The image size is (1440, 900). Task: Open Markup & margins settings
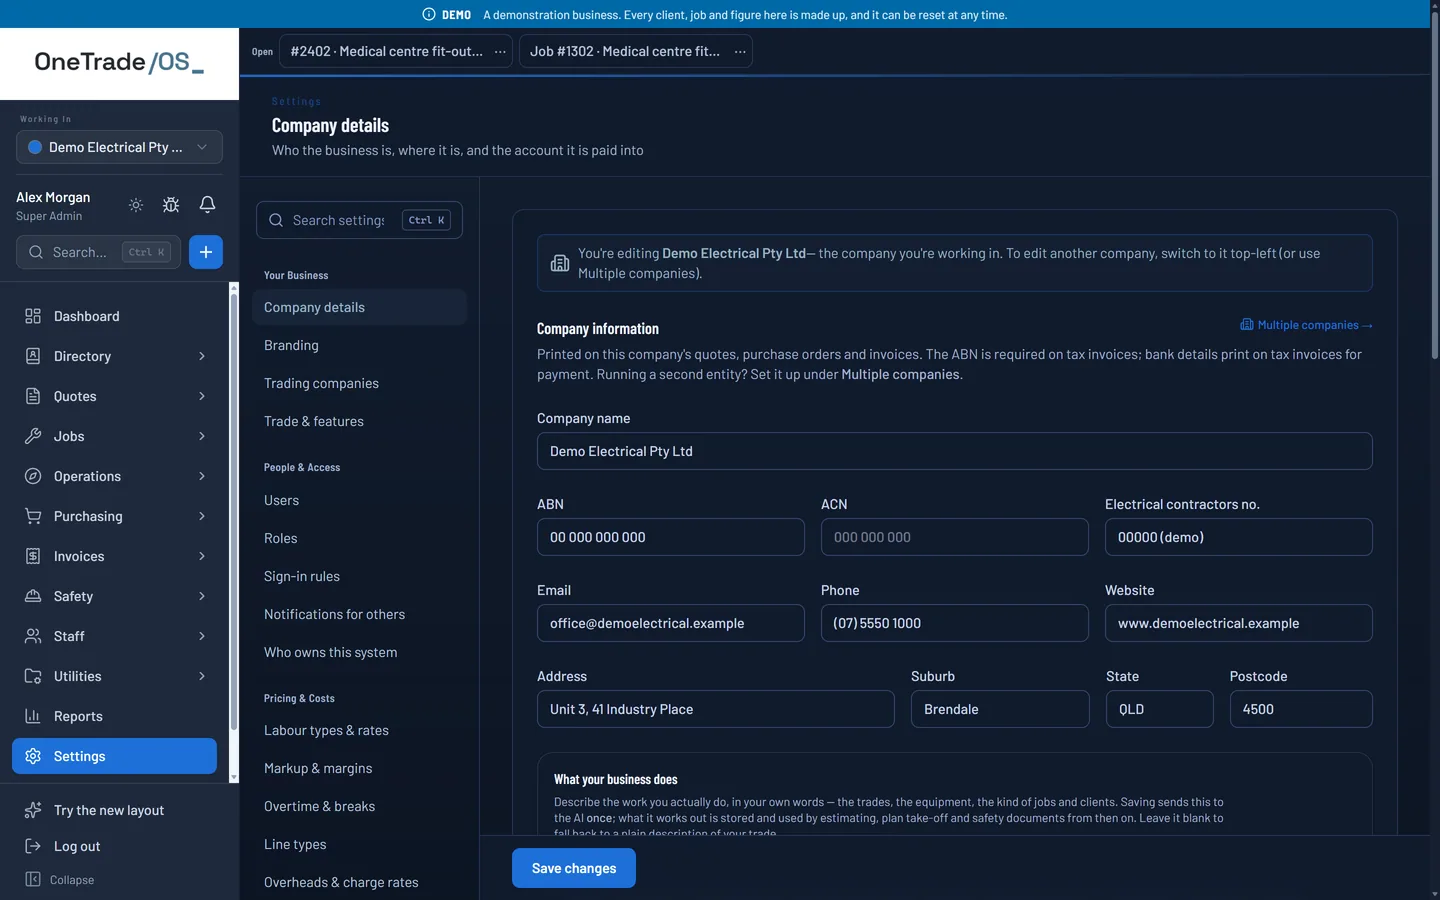pos(359,768)
